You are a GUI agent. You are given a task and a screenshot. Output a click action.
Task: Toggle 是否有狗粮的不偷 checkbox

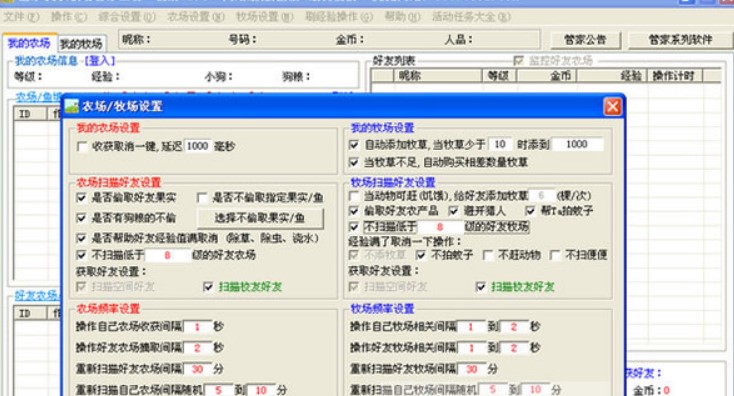coord(81,218)
